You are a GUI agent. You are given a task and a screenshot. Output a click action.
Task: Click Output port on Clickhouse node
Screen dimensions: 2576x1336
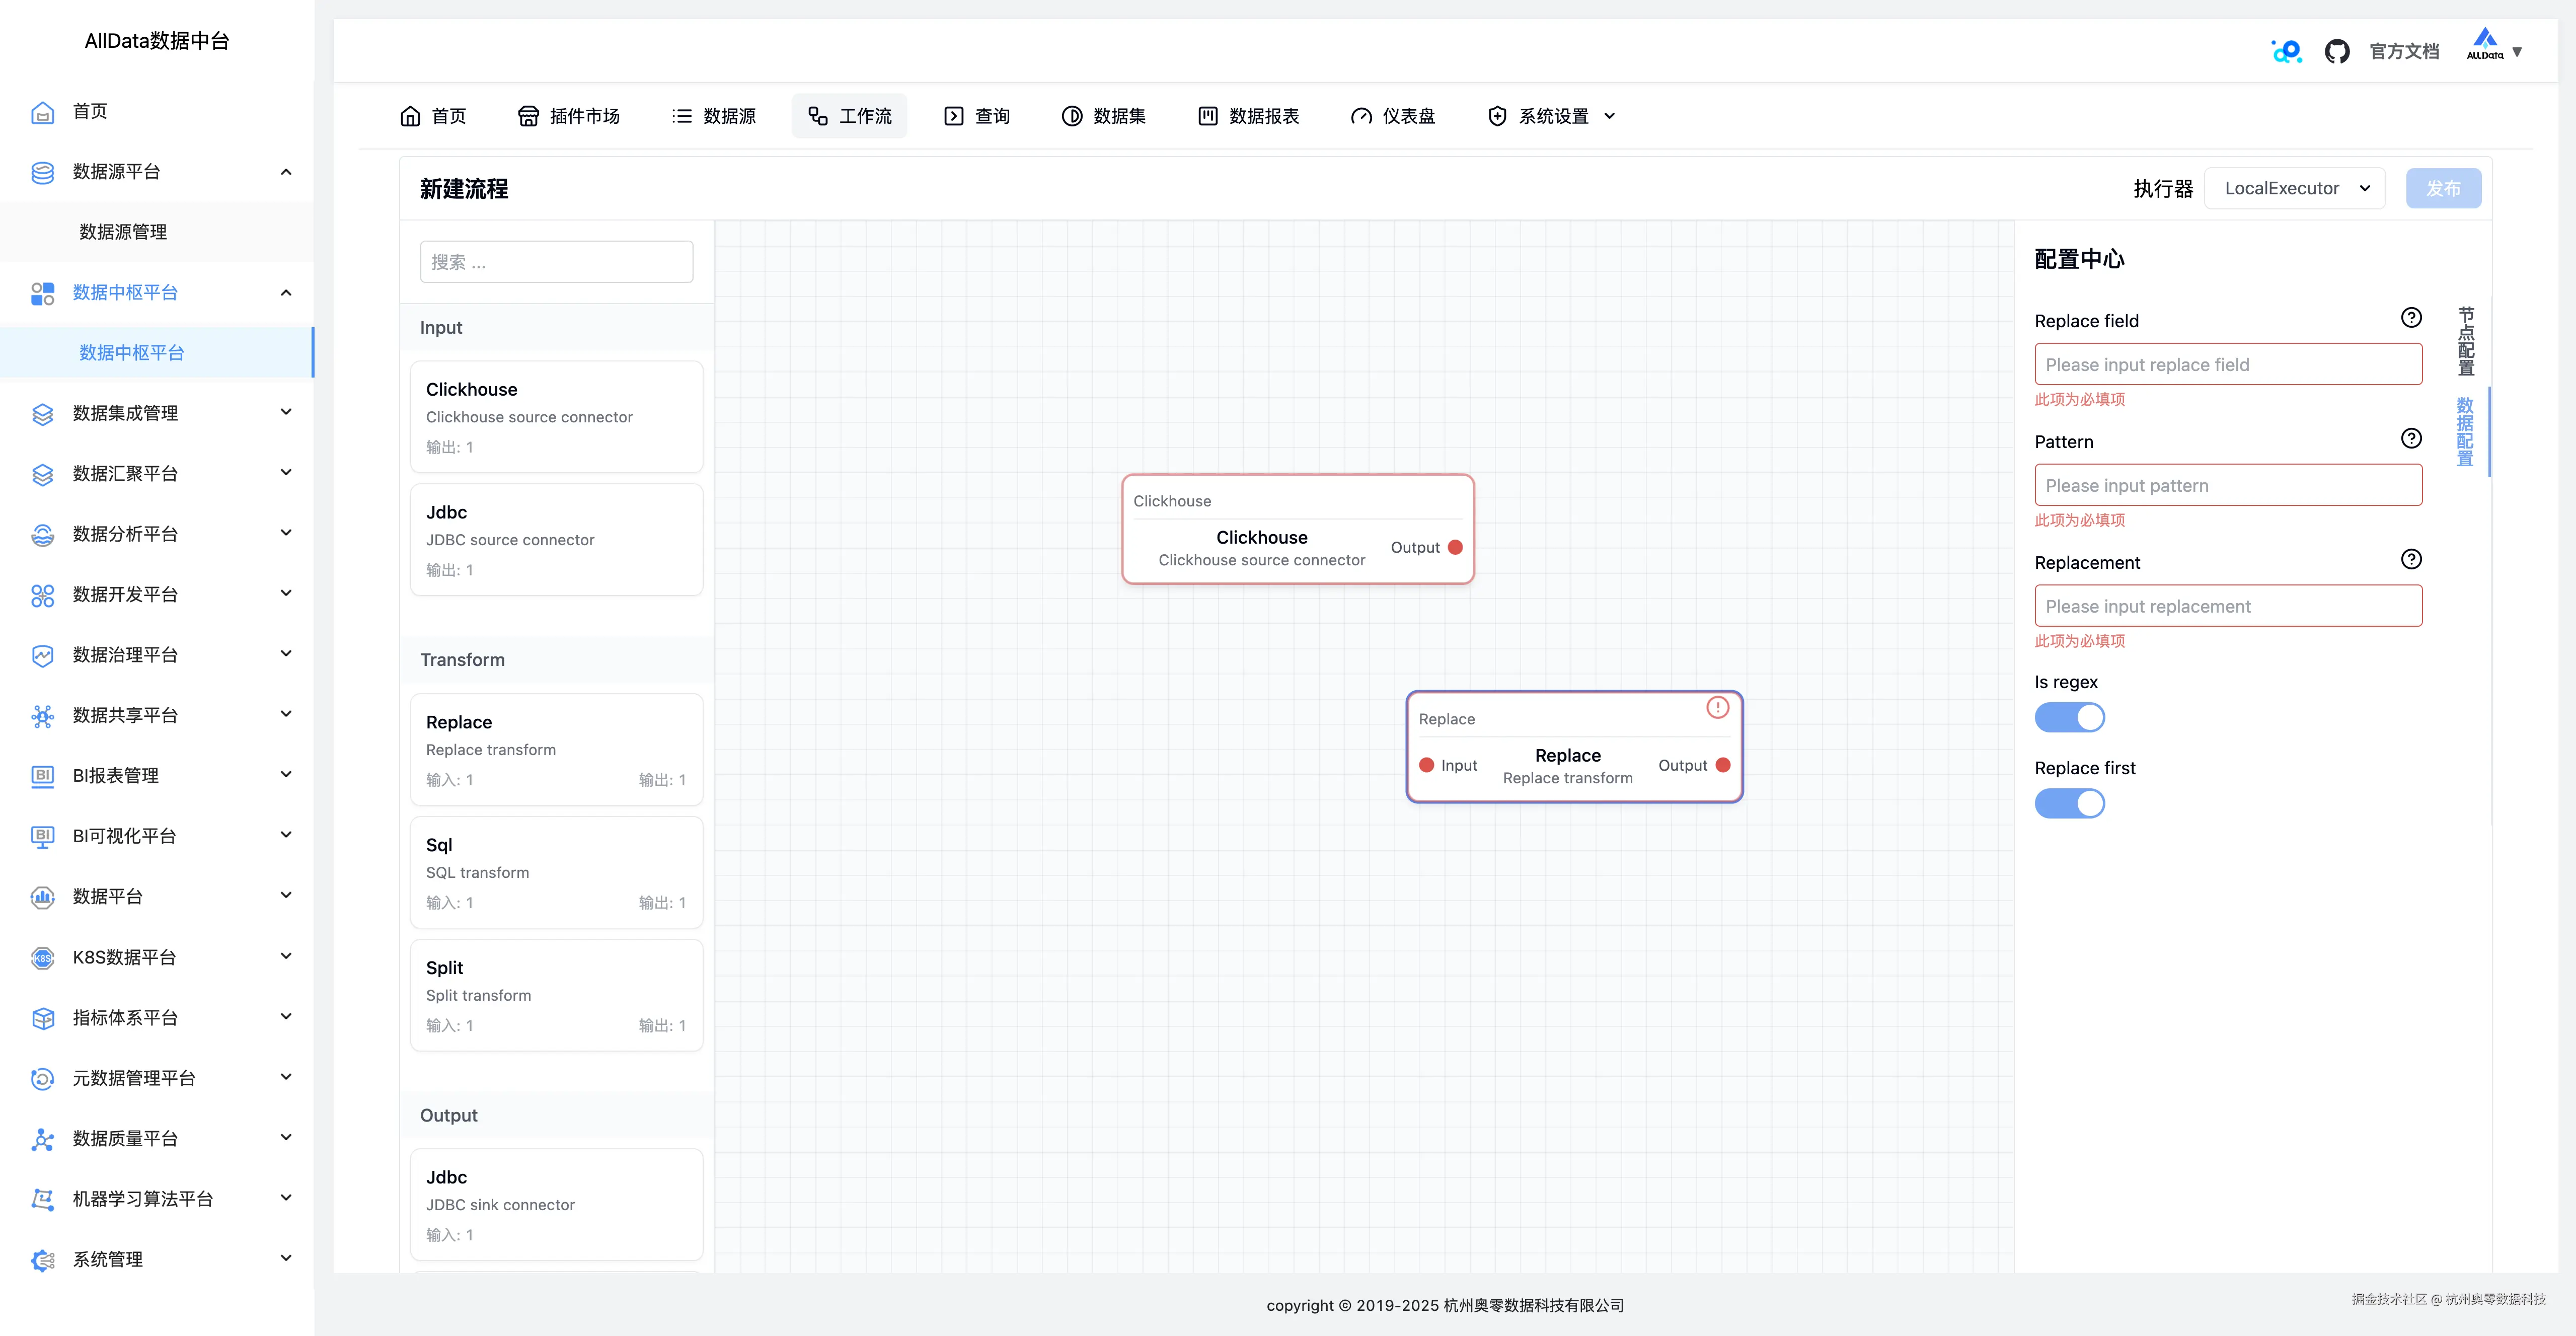pos(1455,548)
